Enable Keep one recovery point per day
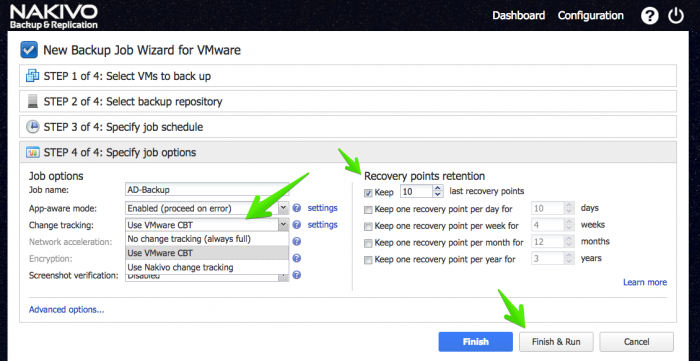The image size is (700, 361). pyautogui.click(x=368, y=210)
